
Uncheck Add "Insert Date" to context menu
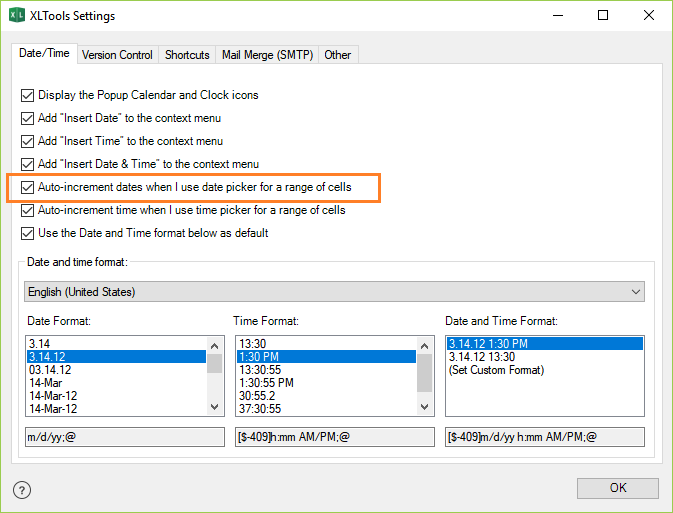pos(27,118)
